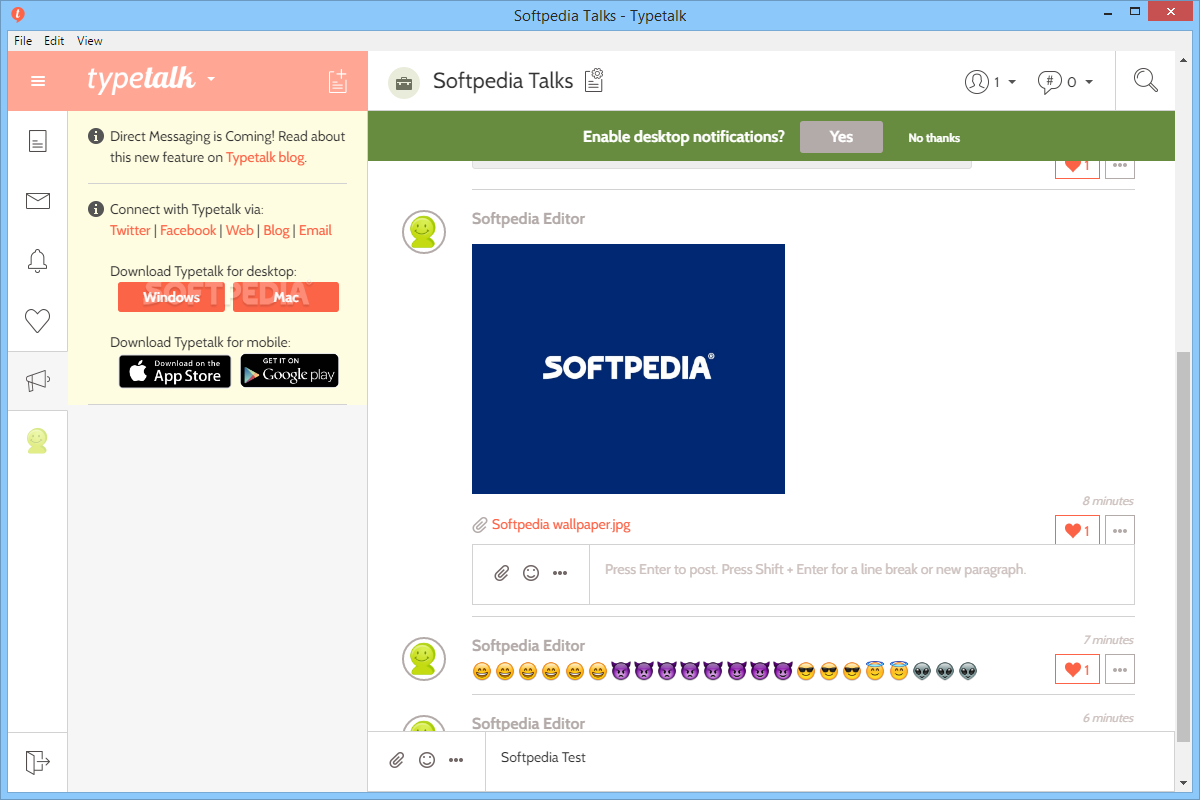The image size is (1200, 800).
Task: Open the File menu
Action: [23, 41]
